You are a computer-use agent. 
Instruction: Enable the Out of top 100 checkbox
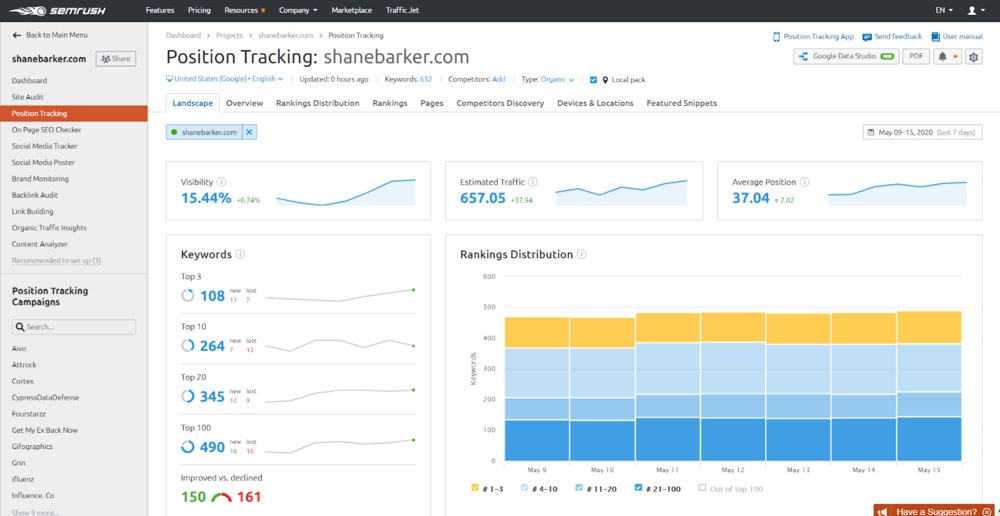[702, 487]
